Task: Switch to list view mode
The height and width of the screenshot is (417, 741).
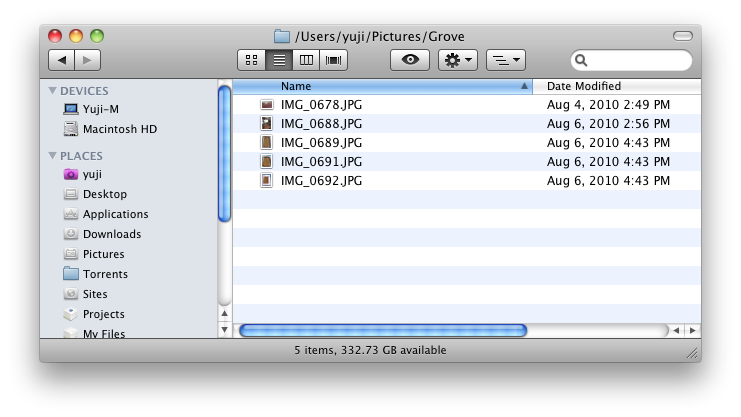Action: (279, 60)
